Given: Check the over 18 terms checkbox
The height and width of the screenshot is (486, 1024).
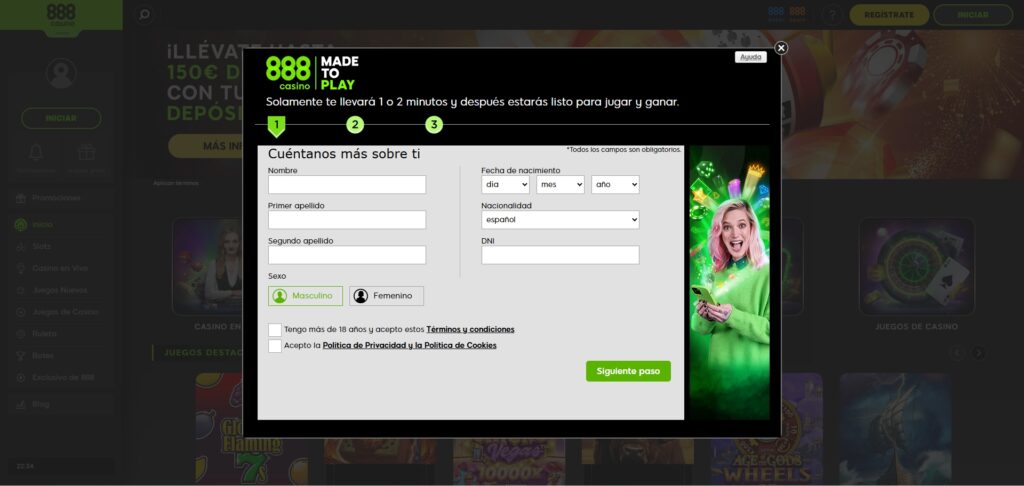Looking at the screenshot, I should click(275, 330).
